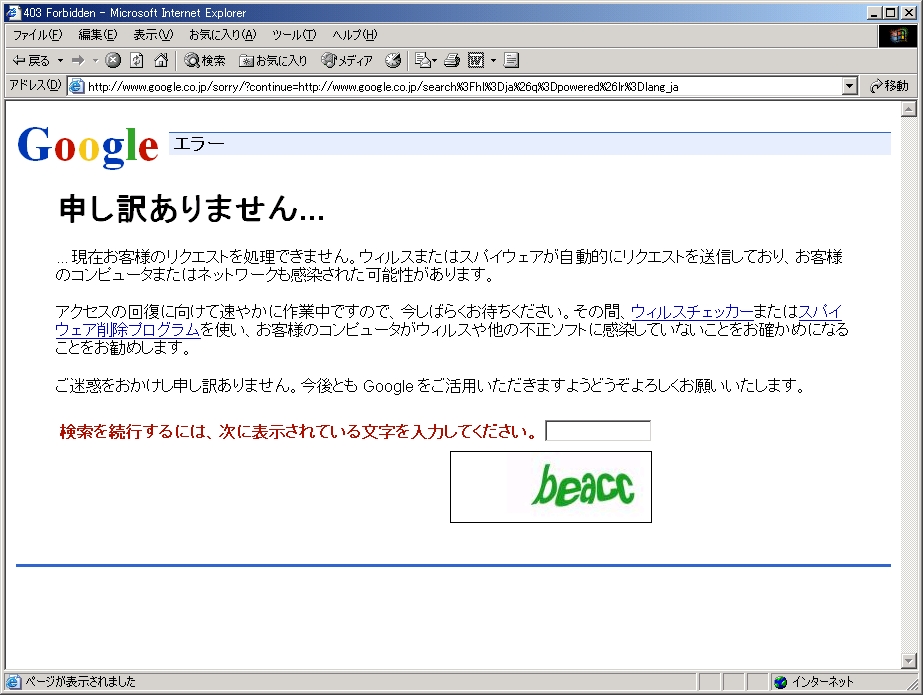The height and width of the screenshot is (695, 923).
Task: Click the page icon in address bar
Action: point(77,87)
